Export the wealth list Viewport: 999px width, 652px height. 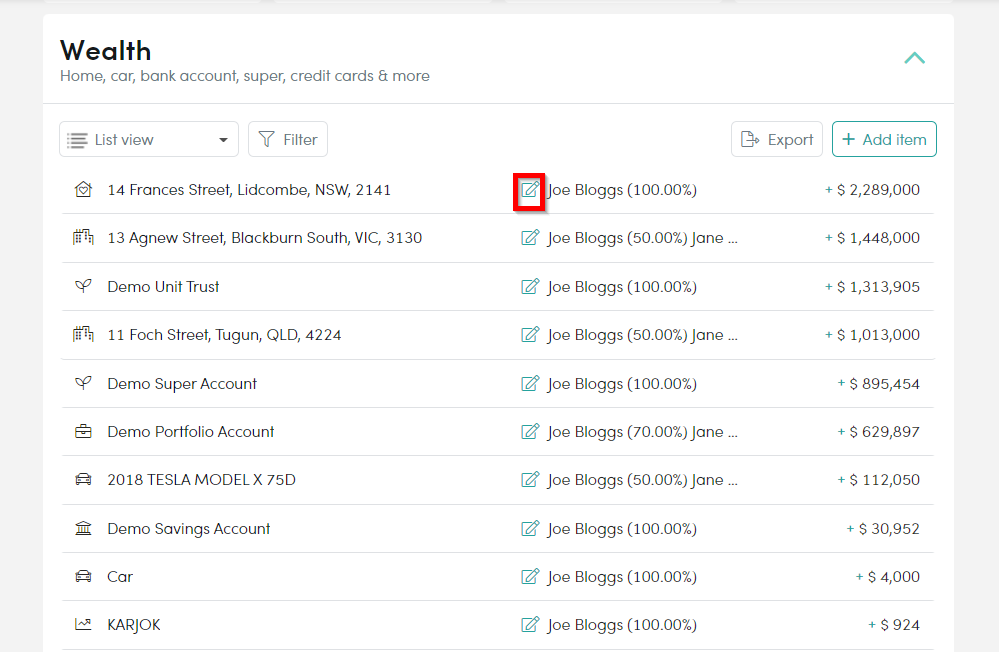[777, 139]
